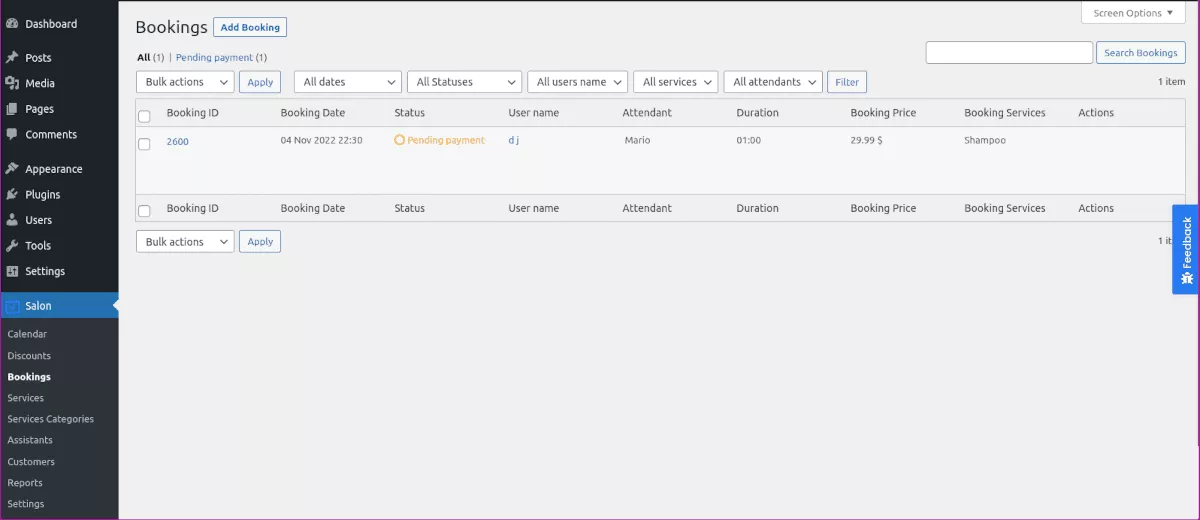
Task: Click the footer Duration column label
Action: pyautogui.click(x=757, y=208)
